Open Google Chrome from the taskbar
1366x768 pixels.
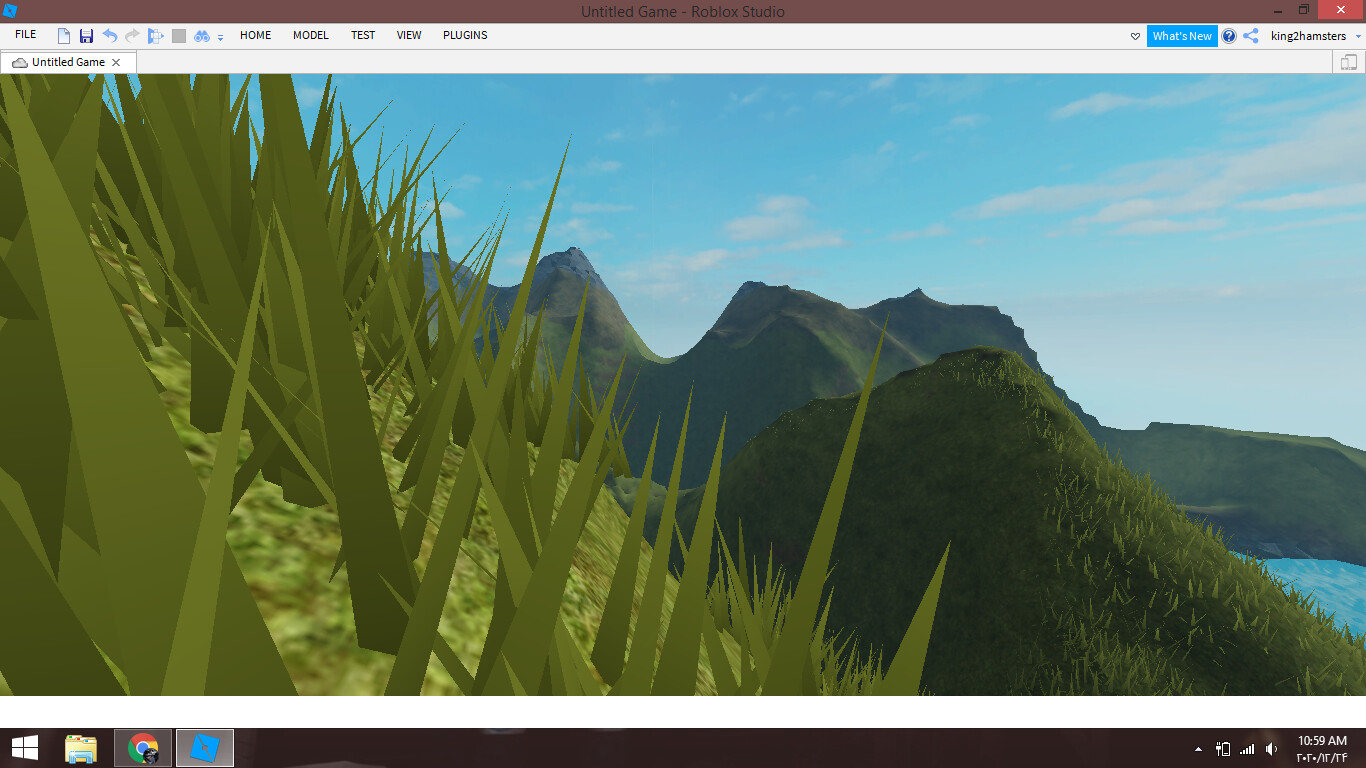click(x=143, y=748)
